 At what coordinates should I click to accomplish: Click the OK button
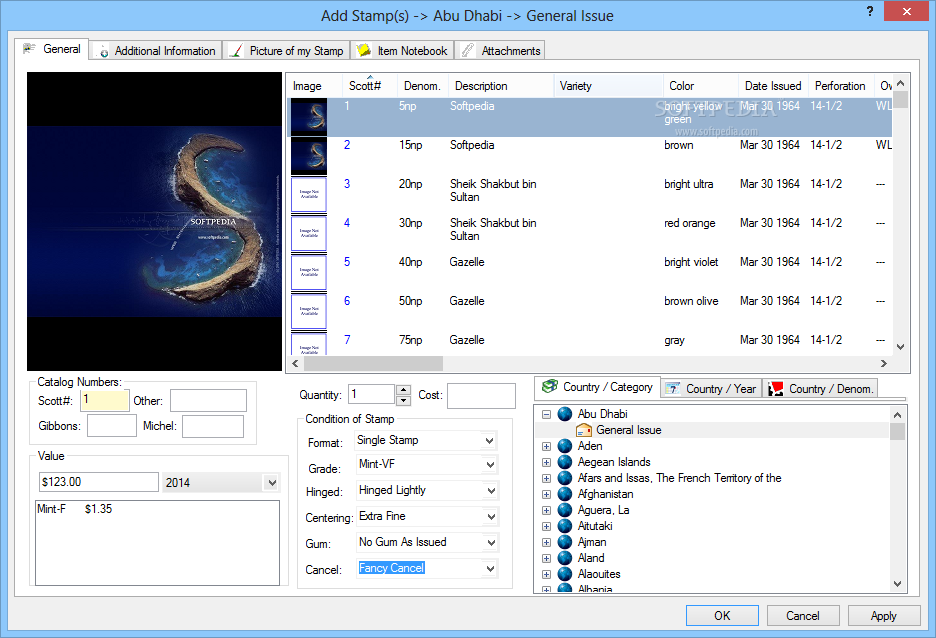722,615
